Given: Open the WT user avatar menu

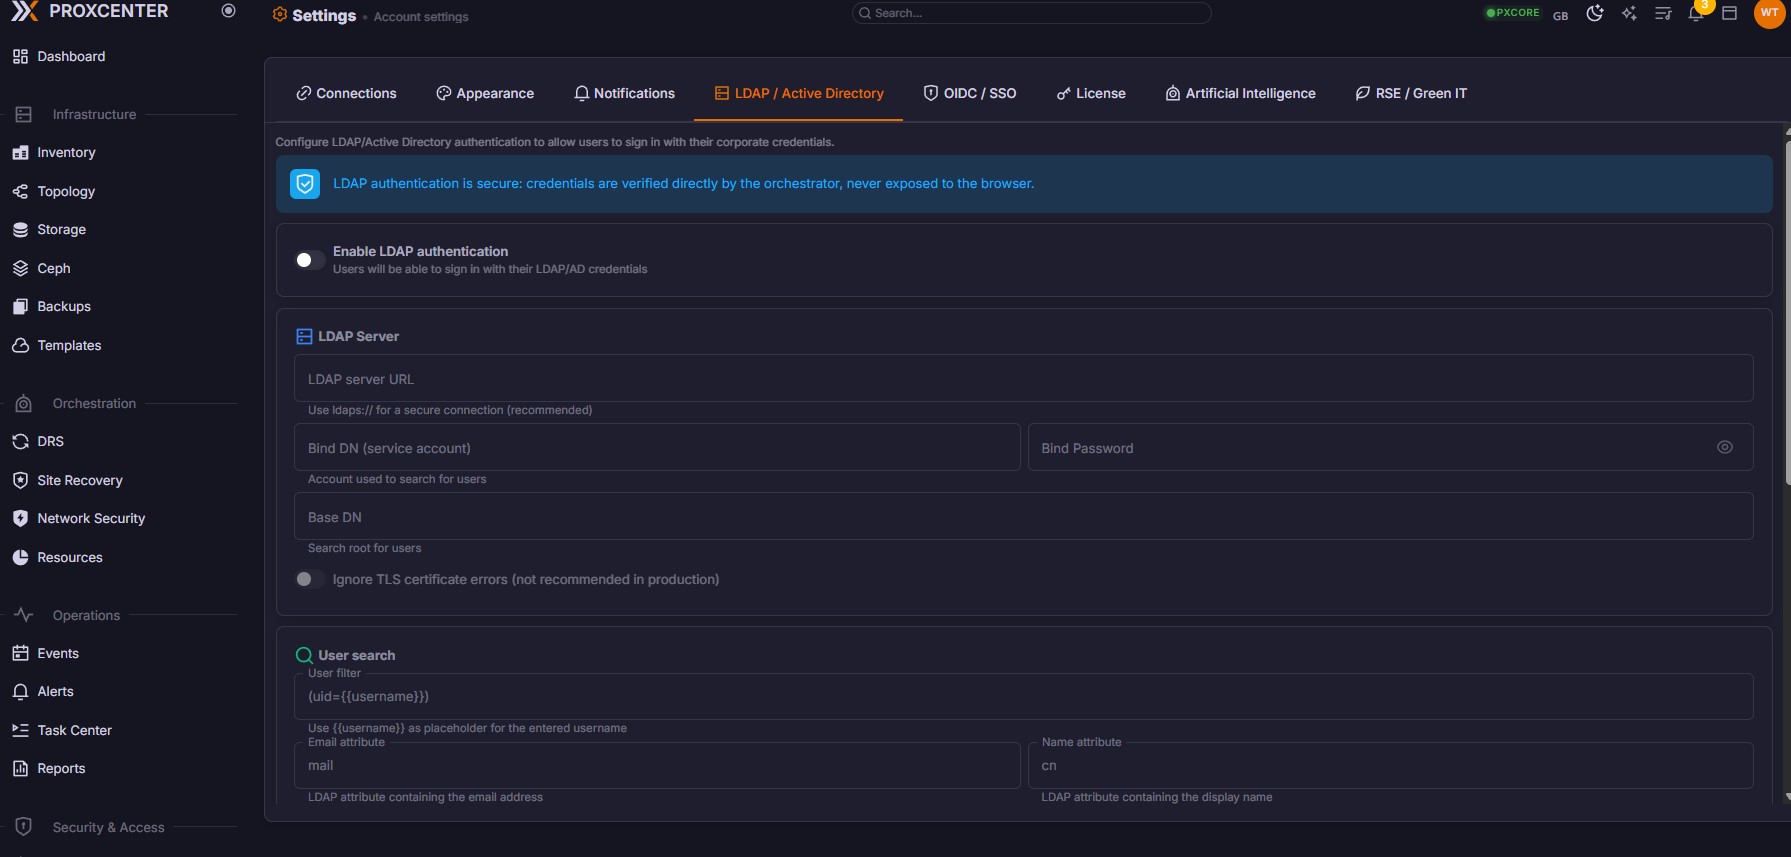Looking at the screenshot, I should pos(1769,14).
